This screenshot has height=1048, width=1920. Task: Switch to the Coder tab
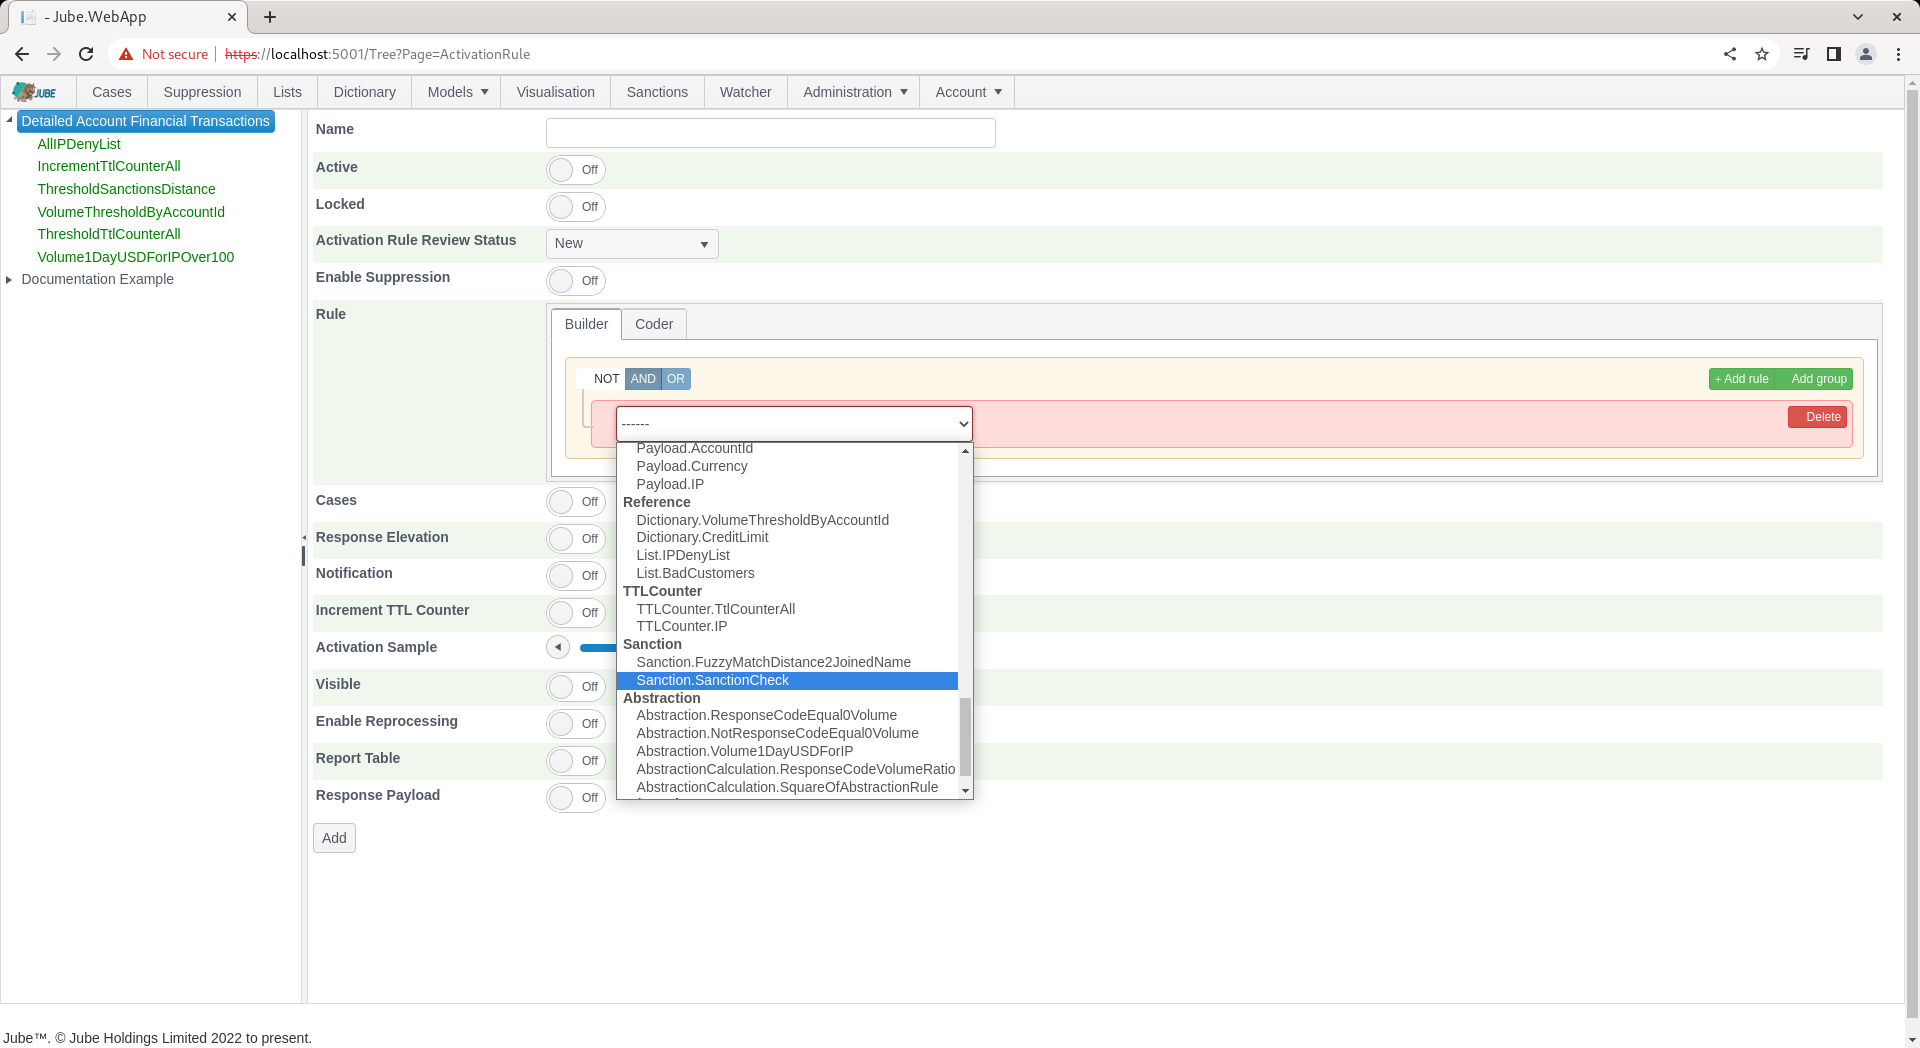pyautogui.click(x=654, y=324)
